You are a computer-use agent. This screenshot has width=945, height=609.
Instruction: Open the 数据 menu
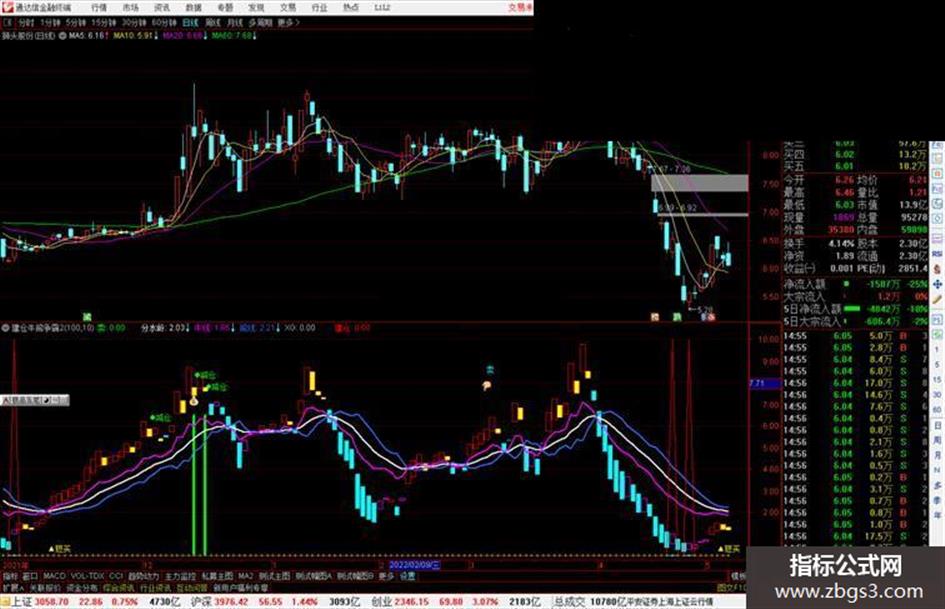tap(193, 7)
